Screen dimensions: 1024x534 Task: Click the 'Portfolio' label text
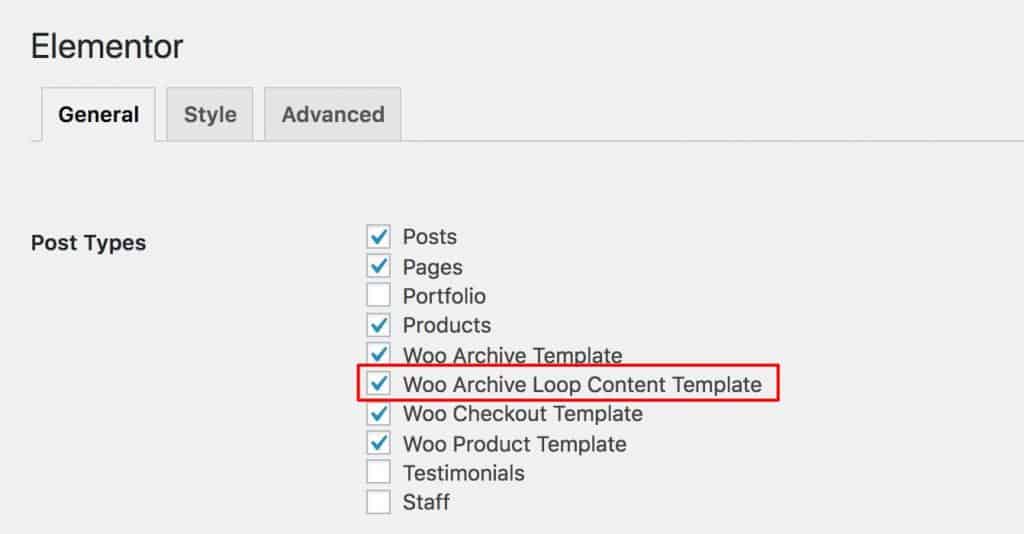pyautogui.click(x=444, y=296)
